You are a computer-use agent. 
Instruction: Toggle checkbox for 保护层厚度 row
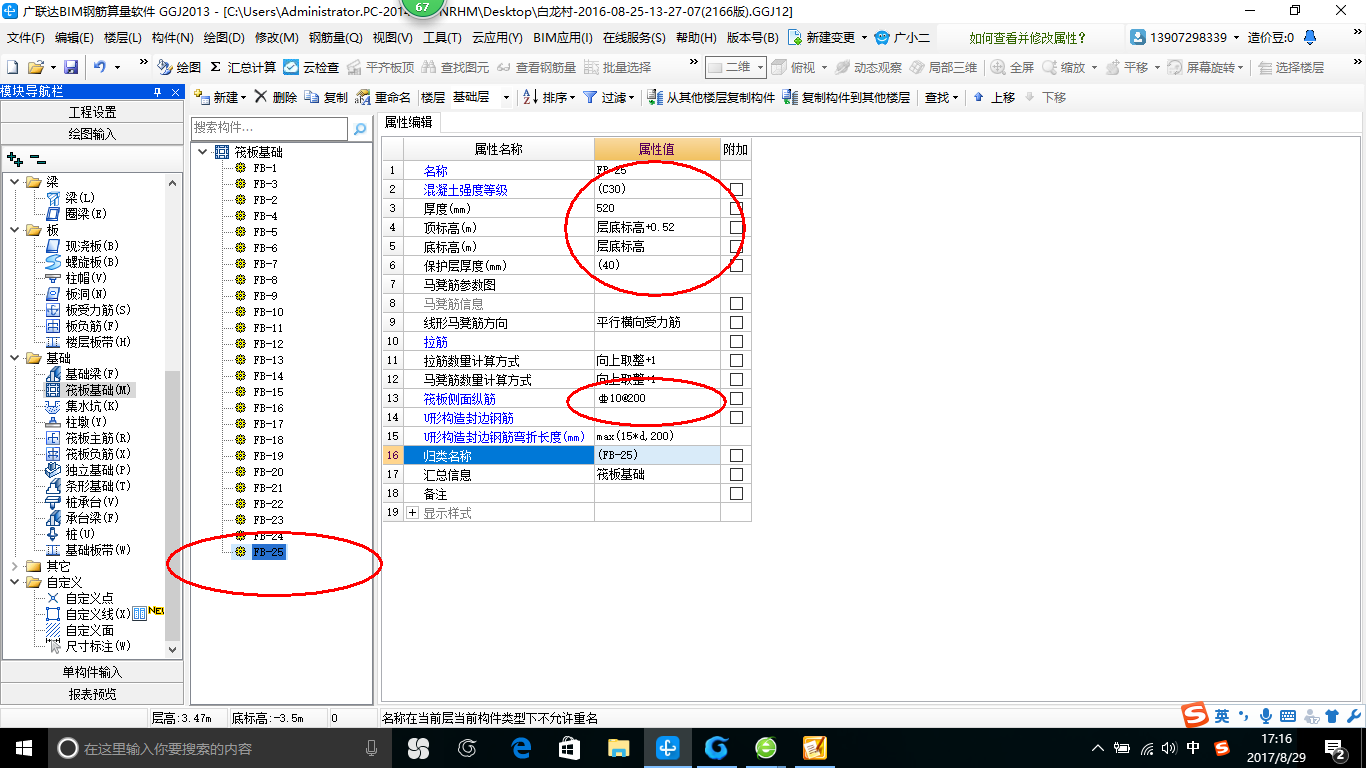tap(736, 265)
